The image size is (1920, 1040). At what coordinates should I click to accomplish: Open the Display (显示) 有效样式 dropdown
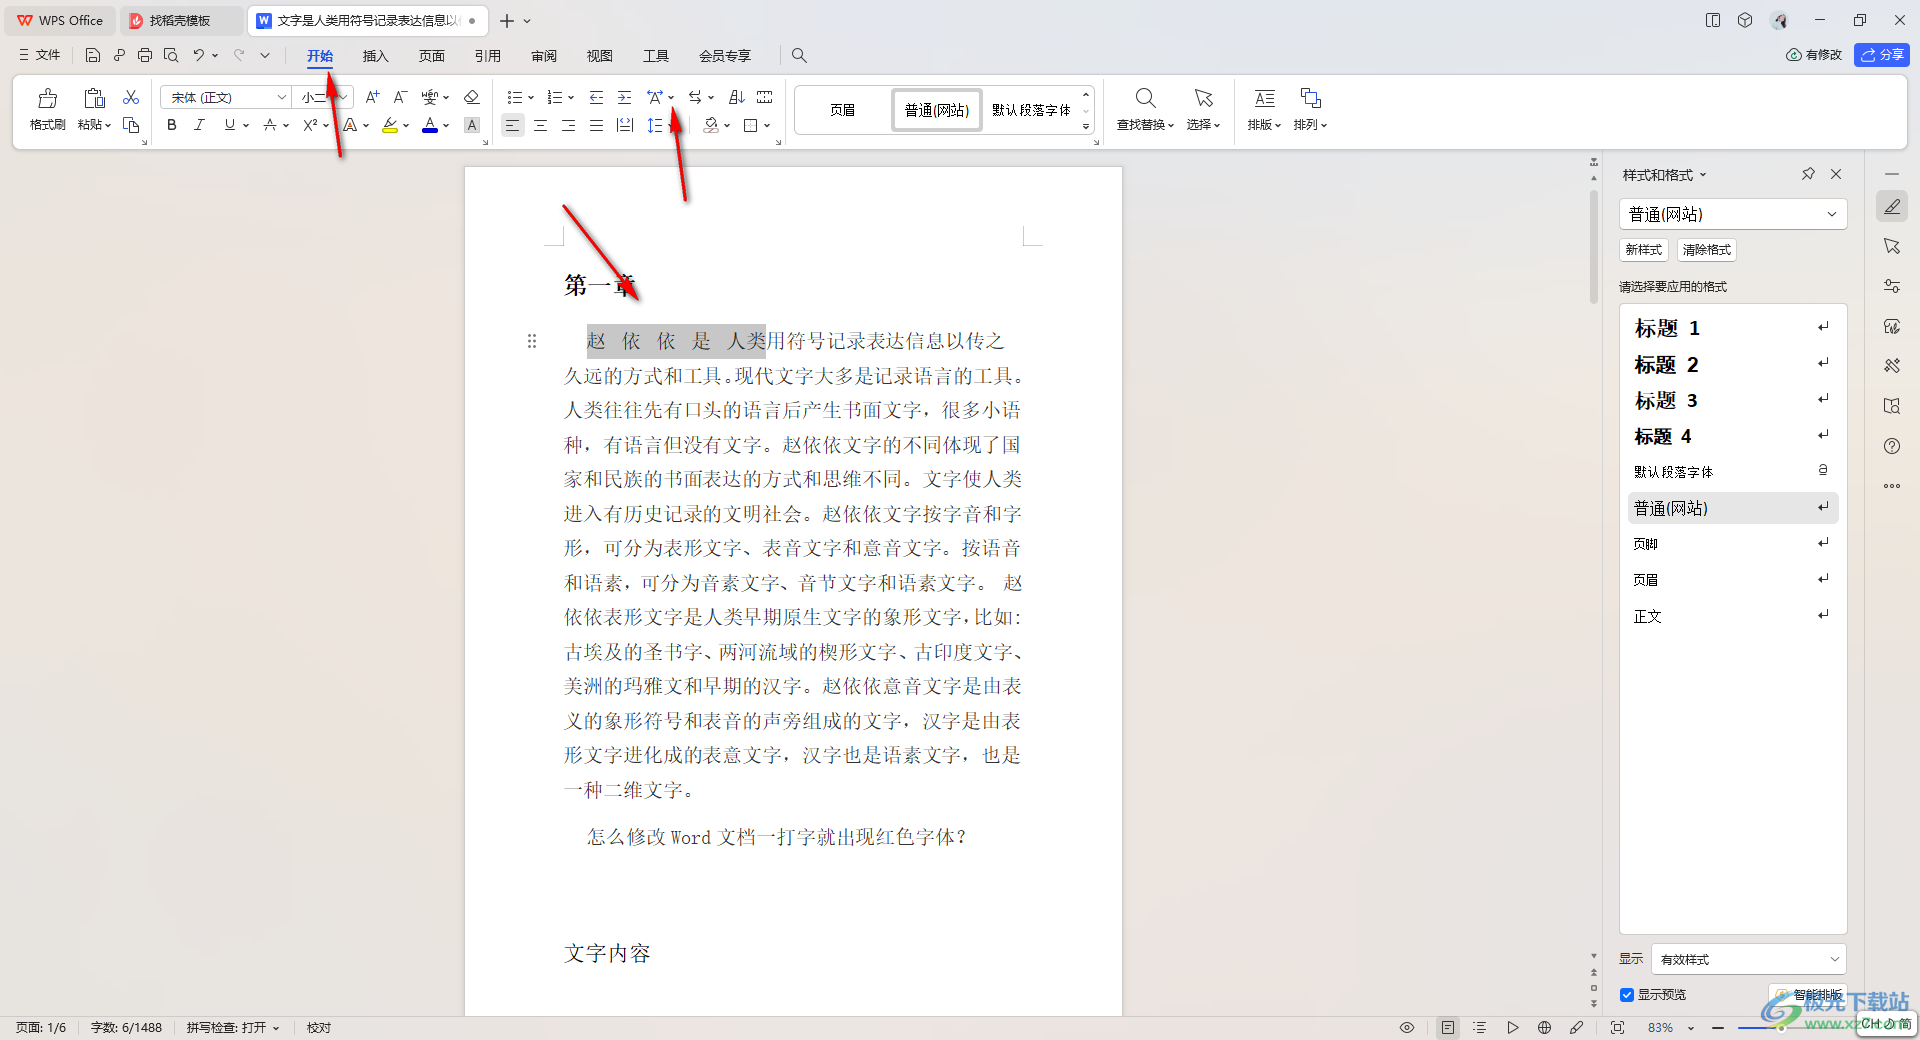tap(1748, 959)
